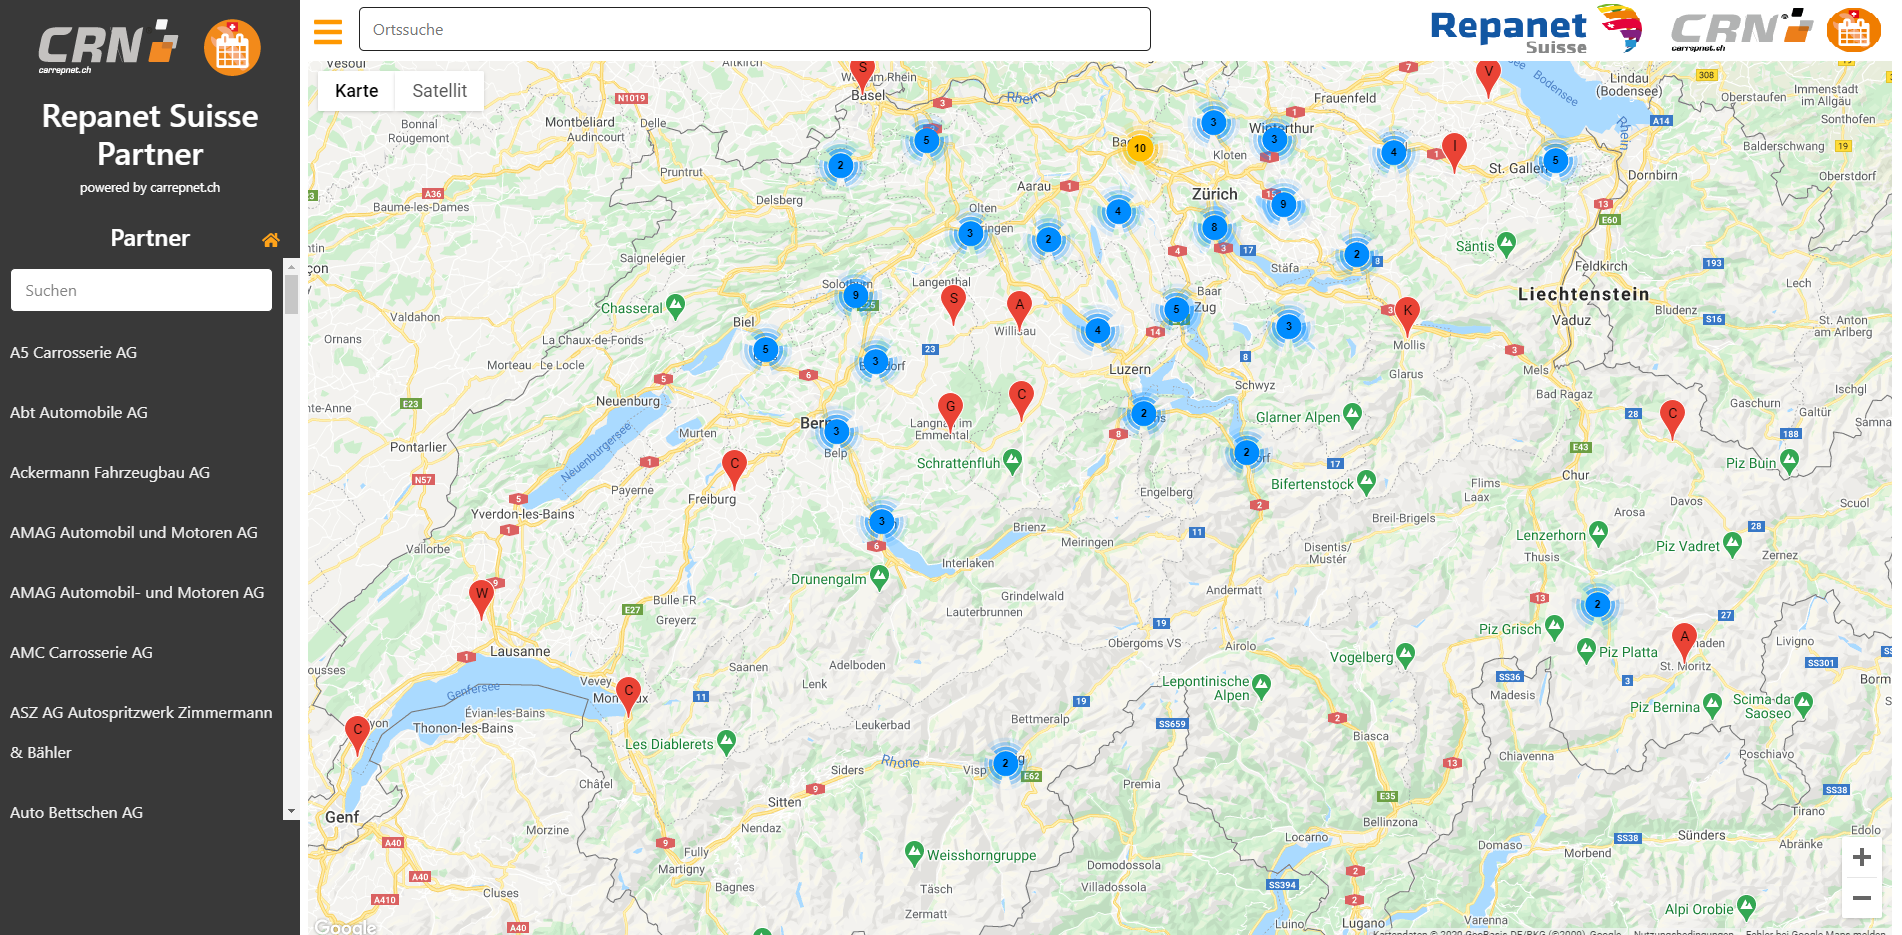The height and width of the screenshot is (935, 1902).
Task: Click the orange home icon beside Partner
Action: (x=270, y=240)
